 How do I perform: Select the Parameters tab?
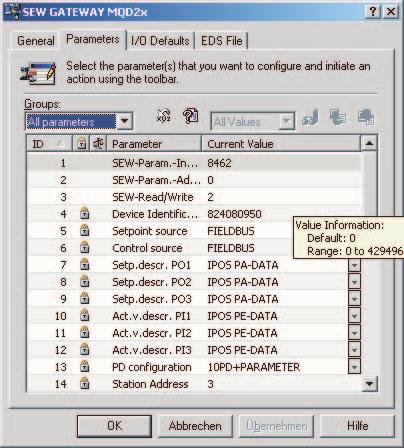coord(93,39)
